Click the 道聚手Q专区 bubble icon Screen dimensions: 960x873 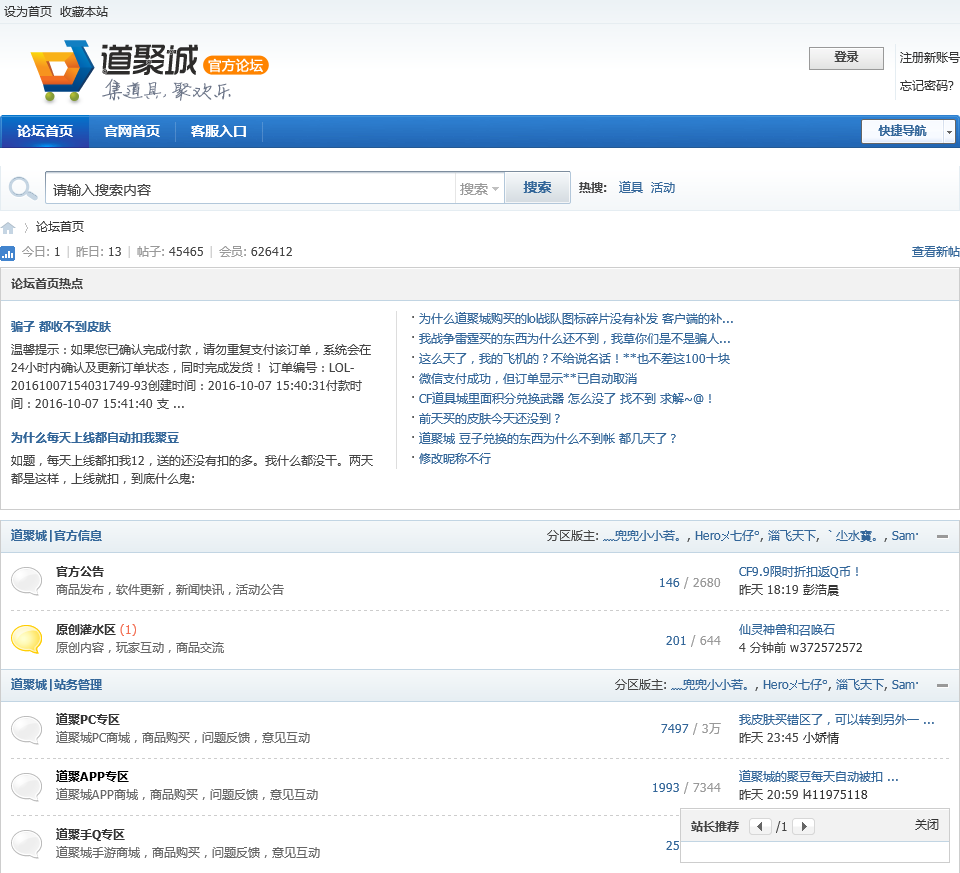[x=27, y=844]
